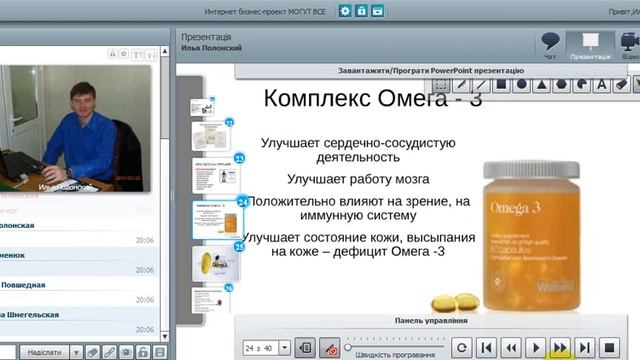Select the thick line drawing tool
The height and width of the screenshot is (360, 640).
coord(461,85)
